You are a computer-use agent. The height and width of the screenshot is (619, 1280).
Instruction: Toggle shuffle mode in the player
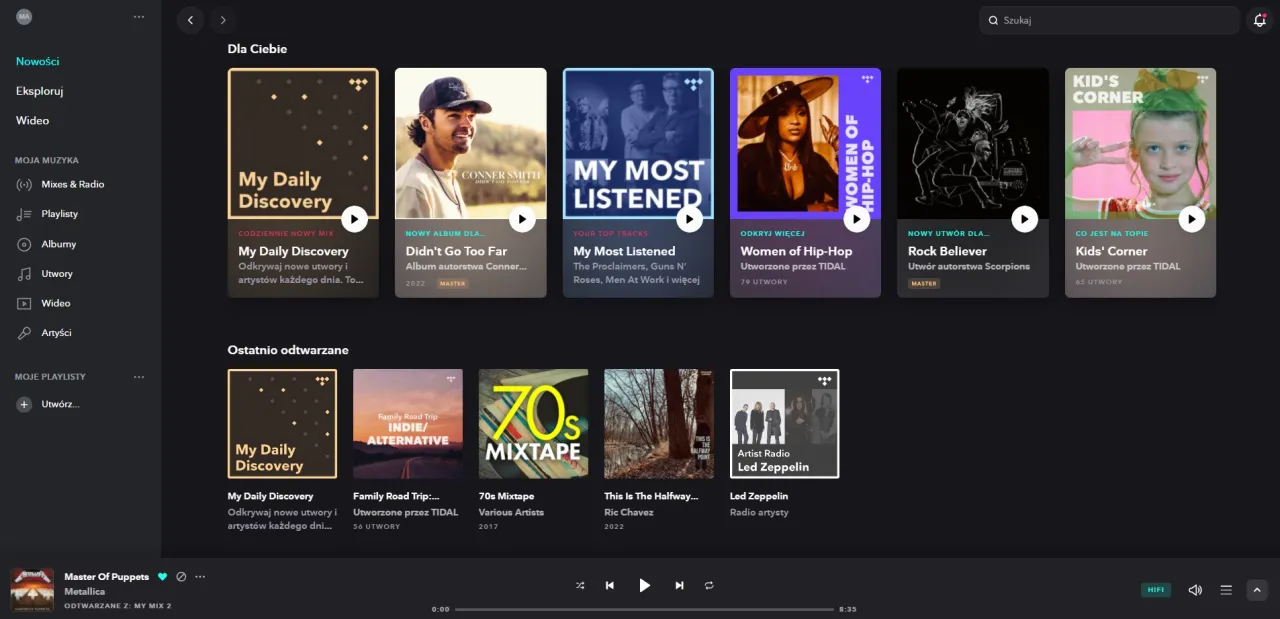click(580, 586)
